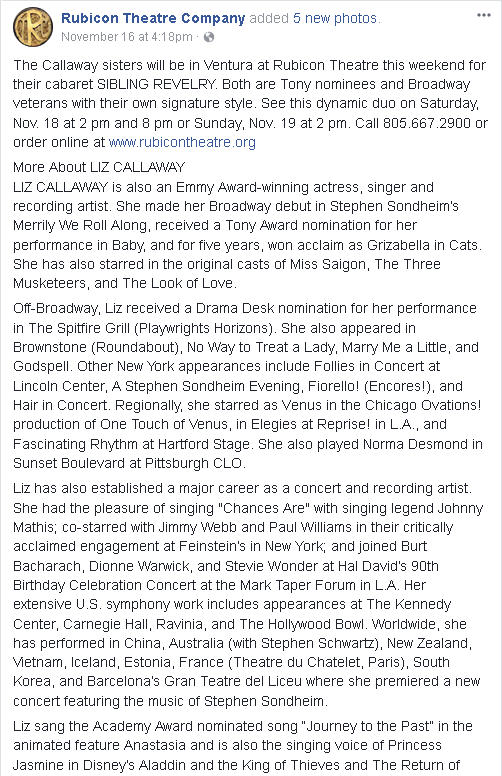Click the 'Grizabella in Cats' text
This screenshot has height=776, width=502.
coord(423,245)
